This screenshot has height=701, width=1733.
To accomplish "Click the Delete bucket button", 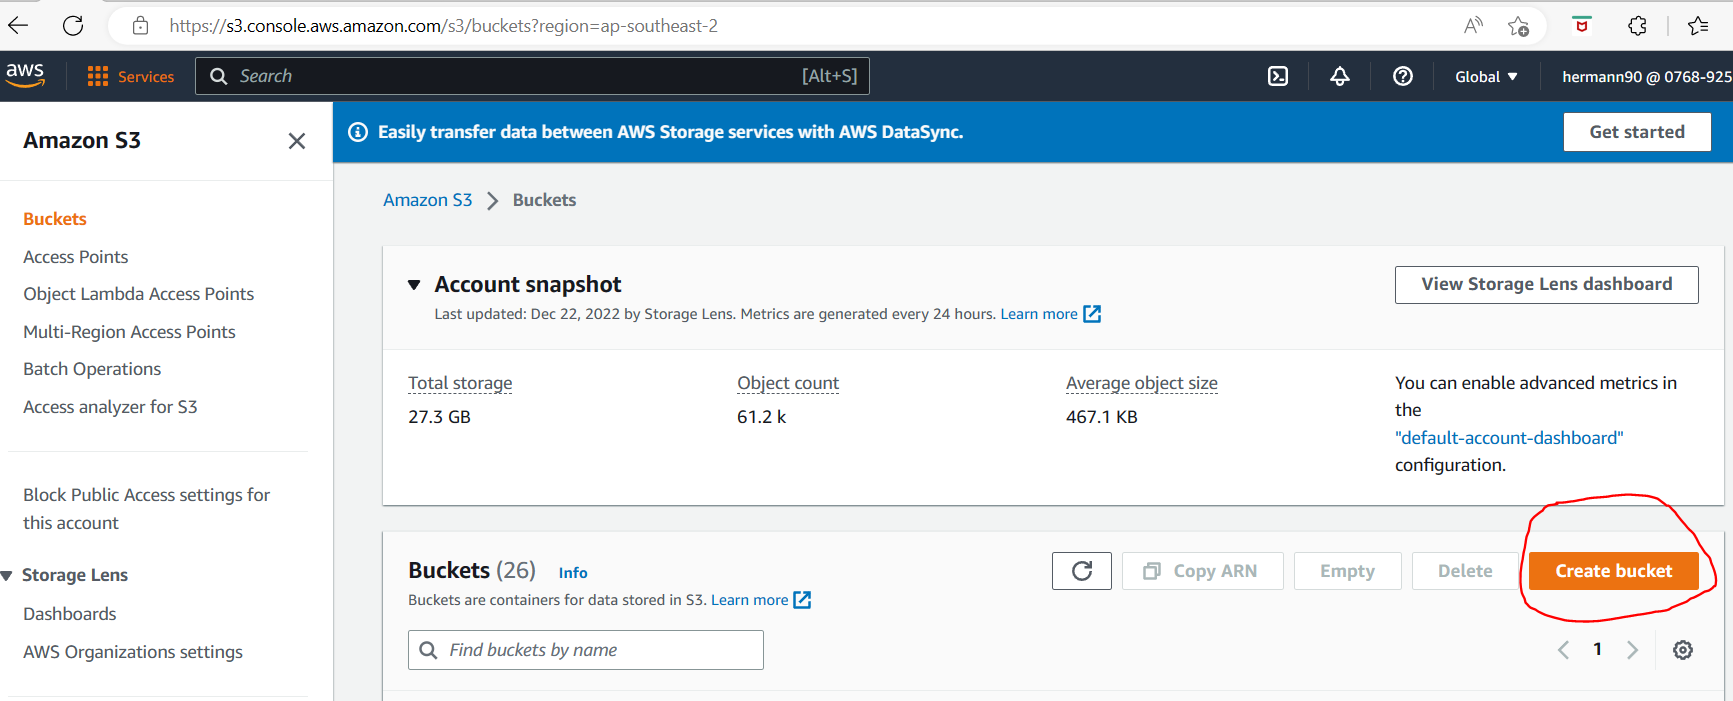I will [1465, 571].
